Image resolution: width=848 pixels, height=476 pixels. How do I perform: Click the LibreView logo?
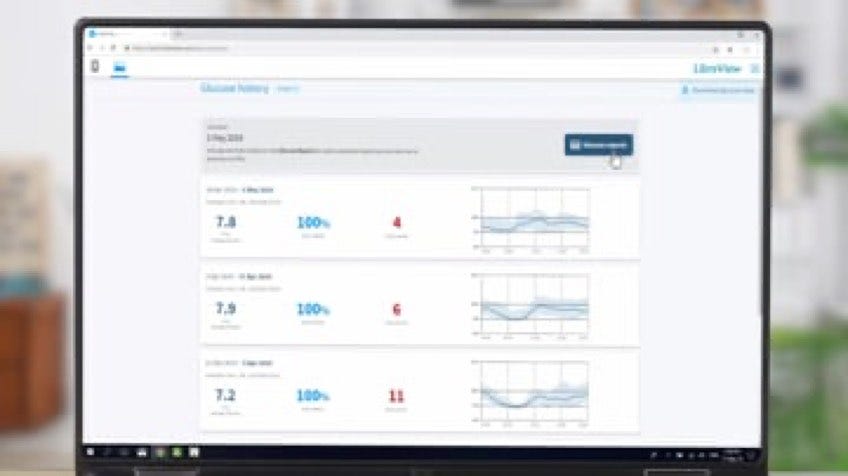pos(717,69)
